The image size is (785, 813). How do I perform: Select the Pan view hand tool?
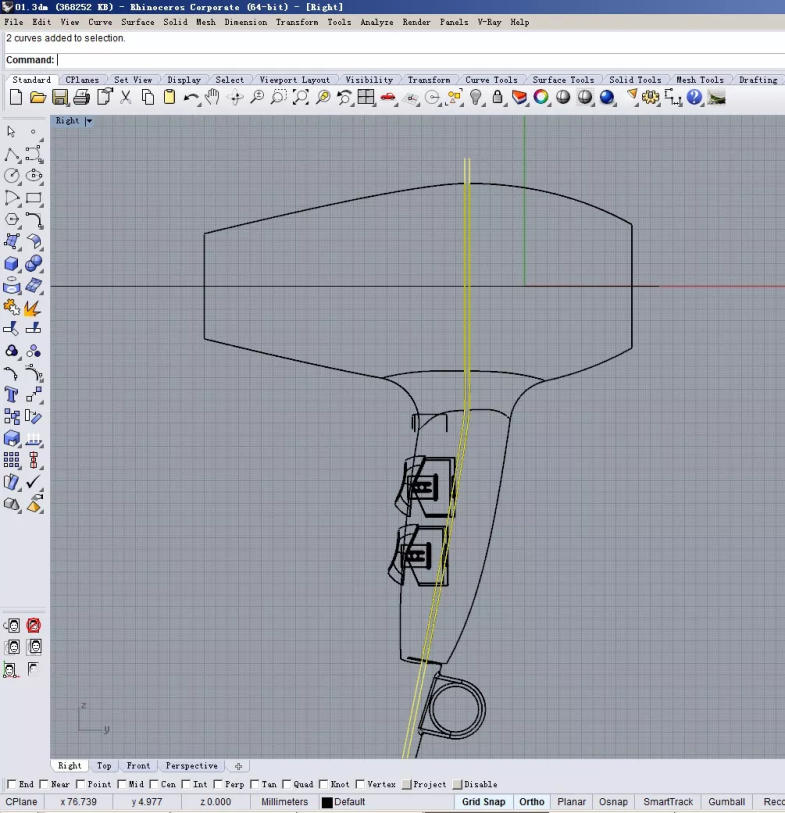(x=213, y=97)
